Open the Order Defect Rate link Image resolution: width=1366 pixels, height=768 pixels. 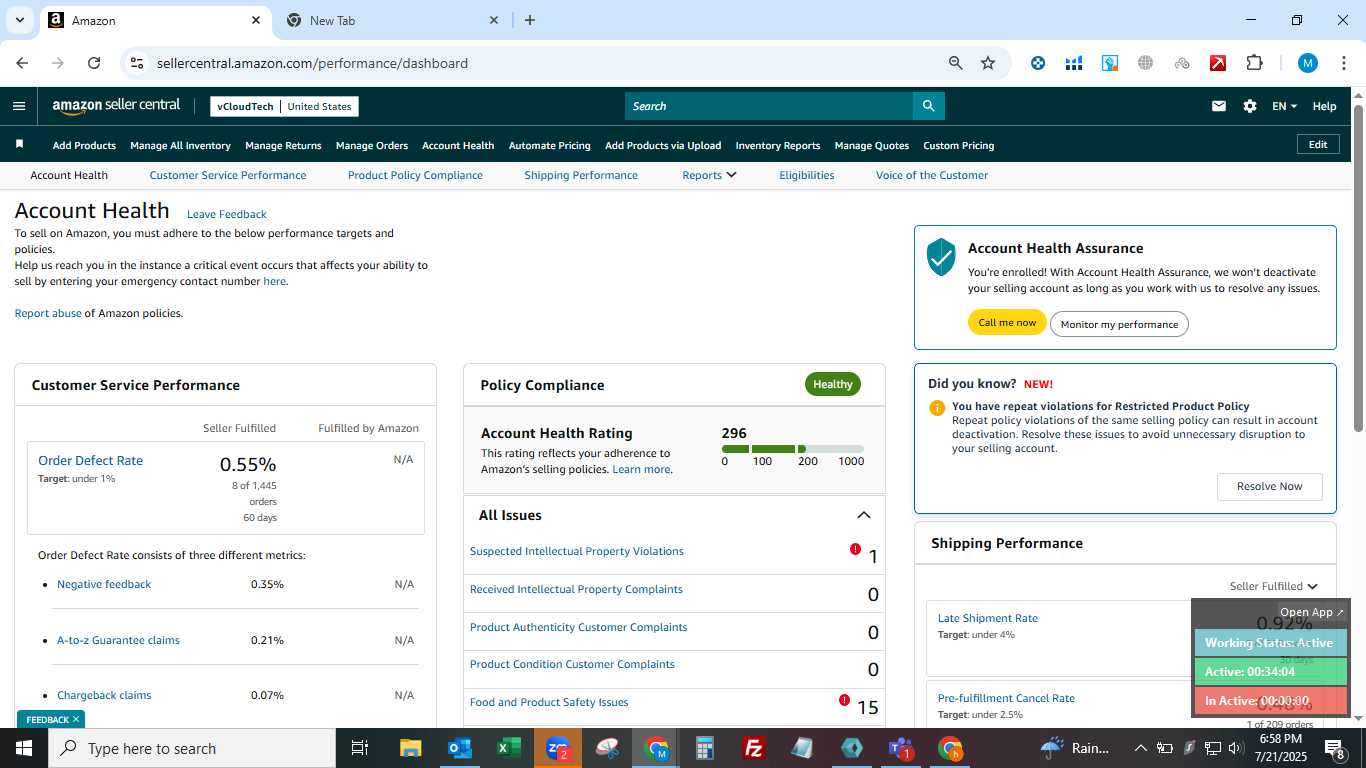90,460
